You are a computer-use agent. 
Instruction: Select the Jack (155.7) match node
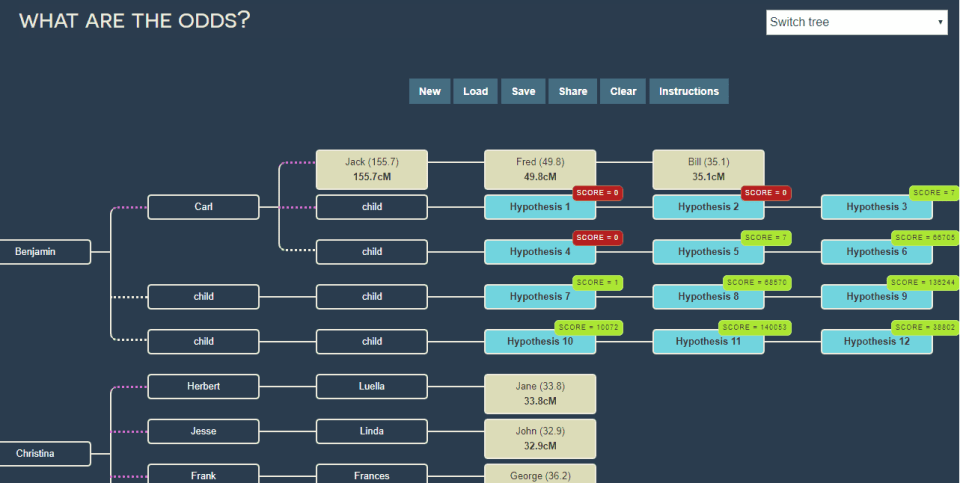[x=372, y=170]
